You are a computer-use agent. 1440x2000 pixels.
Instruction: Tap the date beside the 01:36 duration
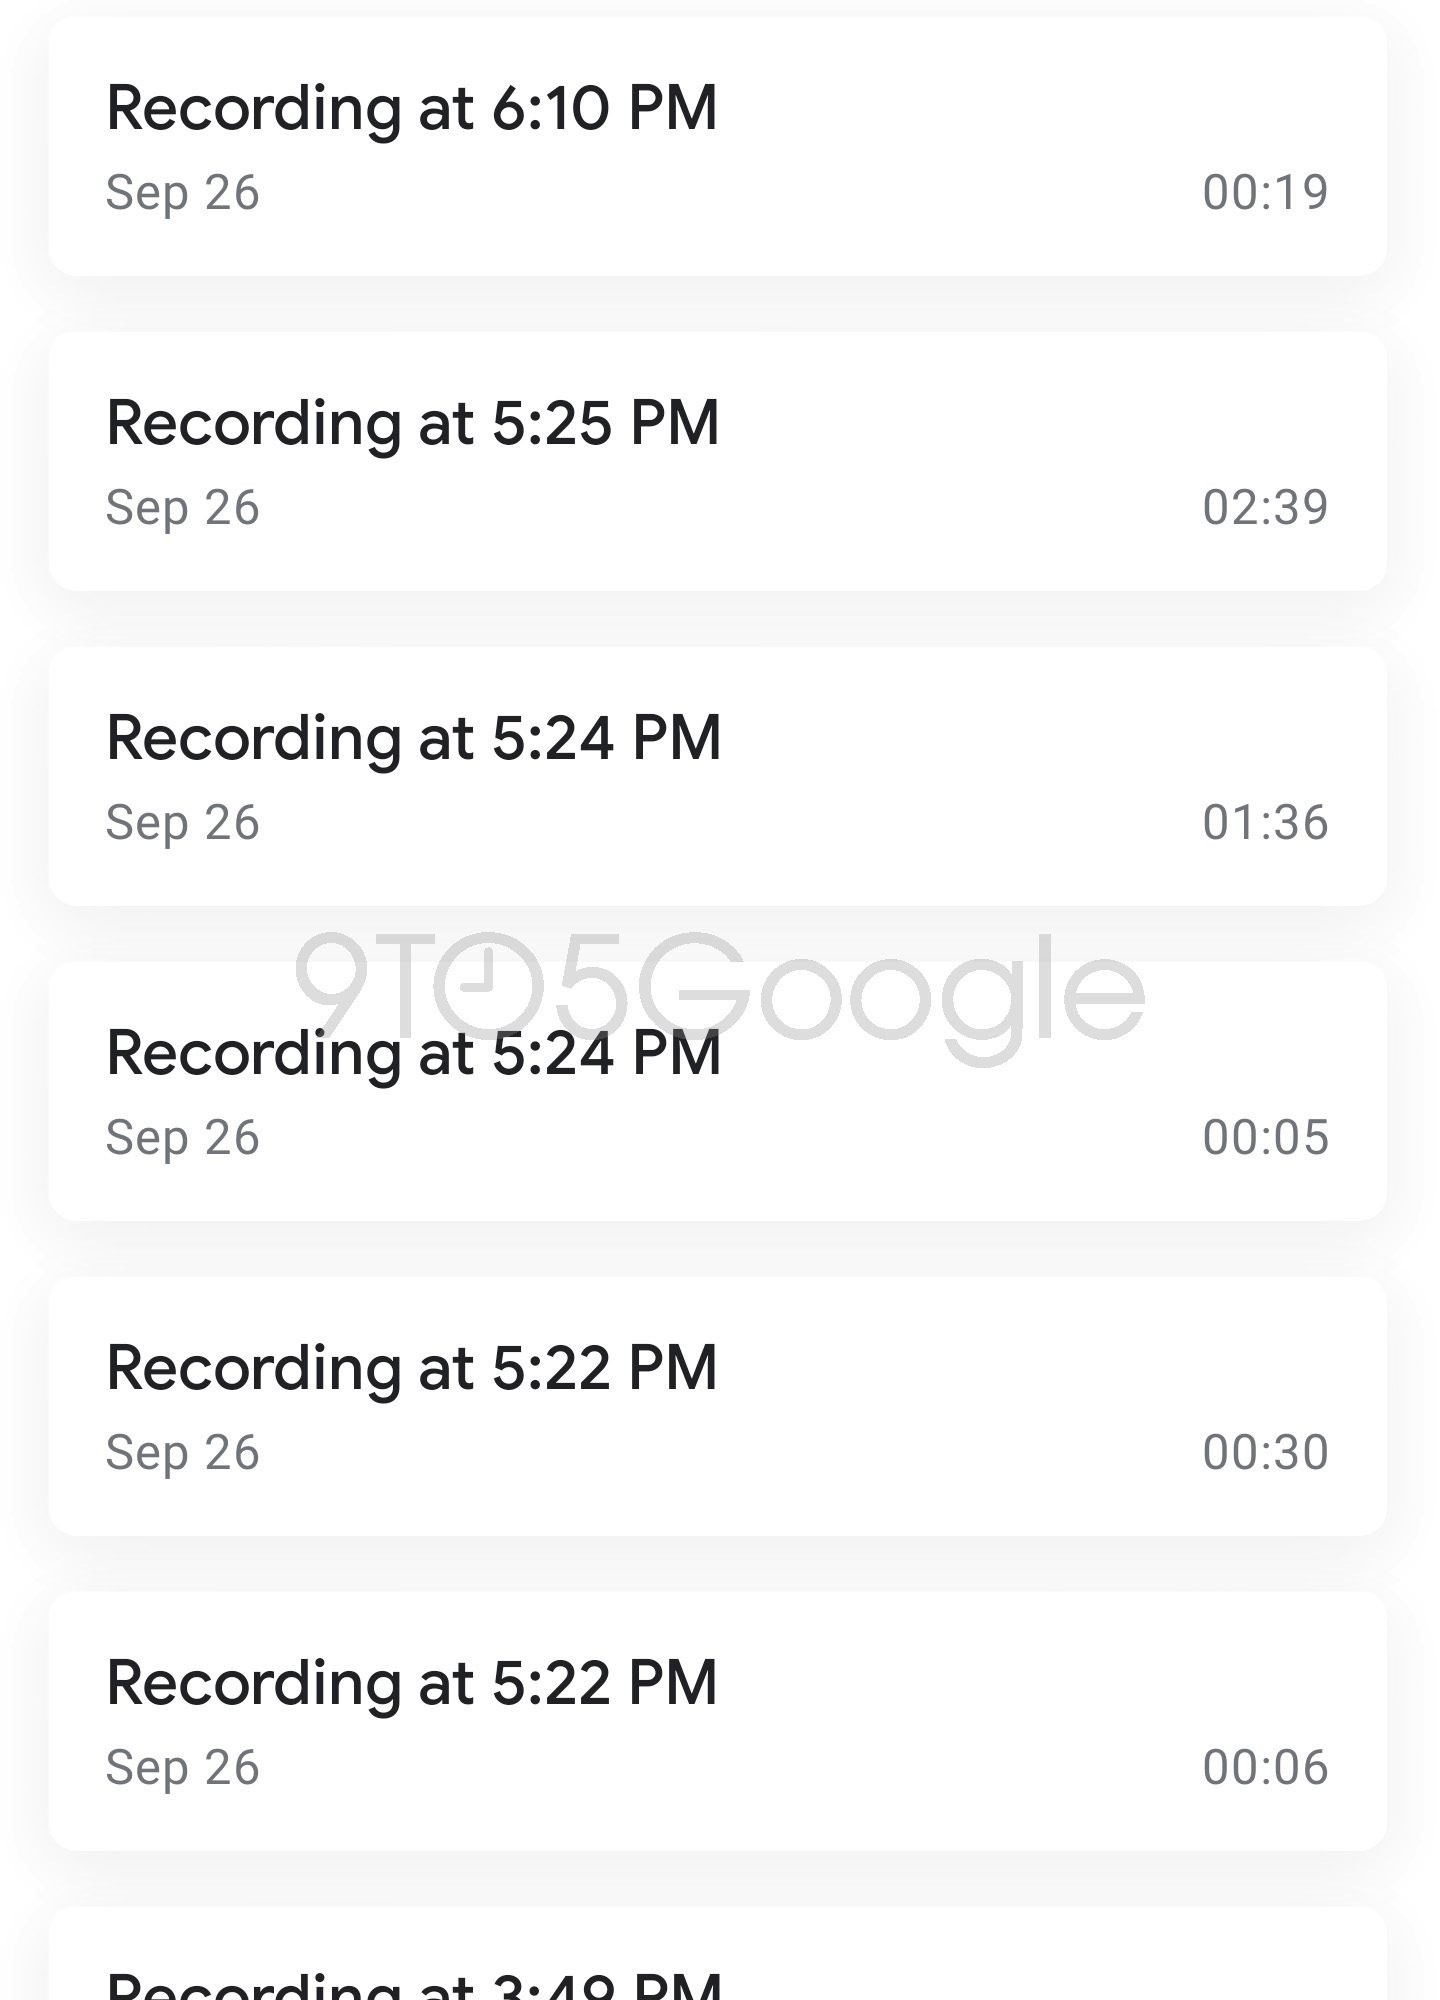click(183, 822)
